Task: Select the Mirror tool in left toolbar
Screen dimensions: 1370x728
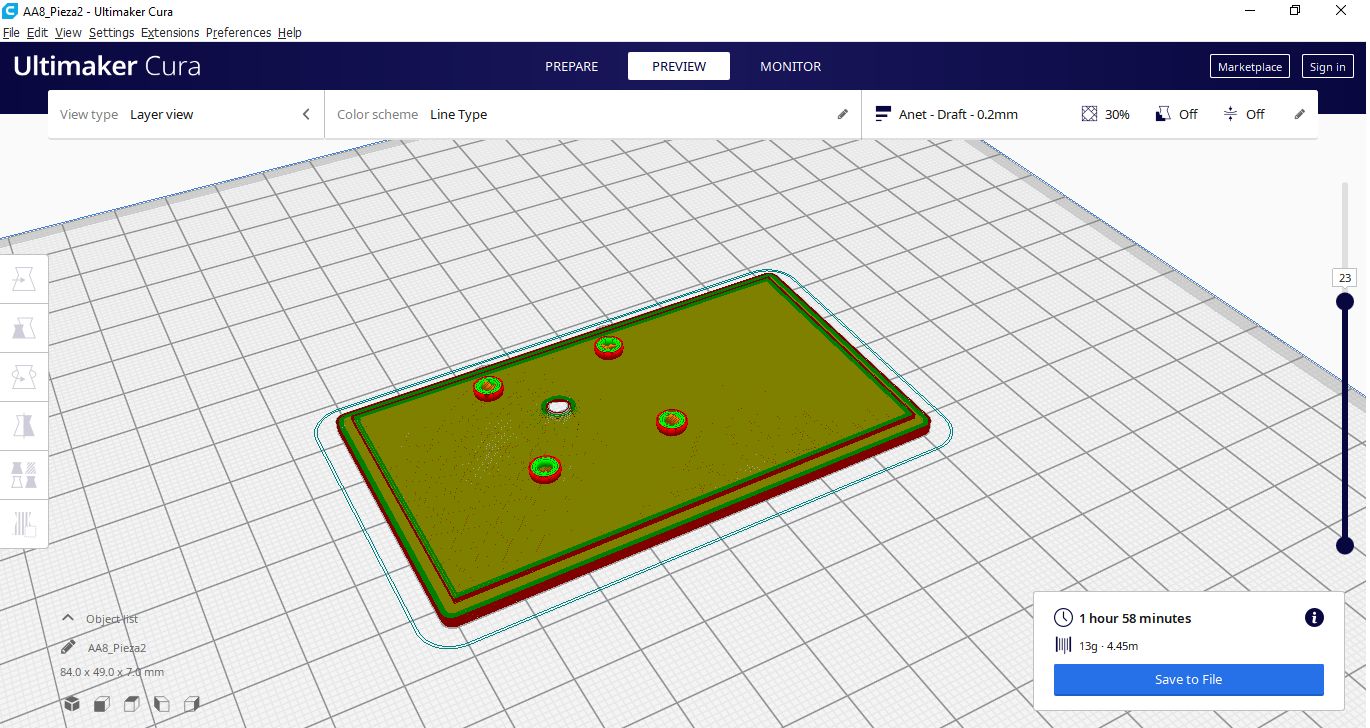Action: click(24, 426)
